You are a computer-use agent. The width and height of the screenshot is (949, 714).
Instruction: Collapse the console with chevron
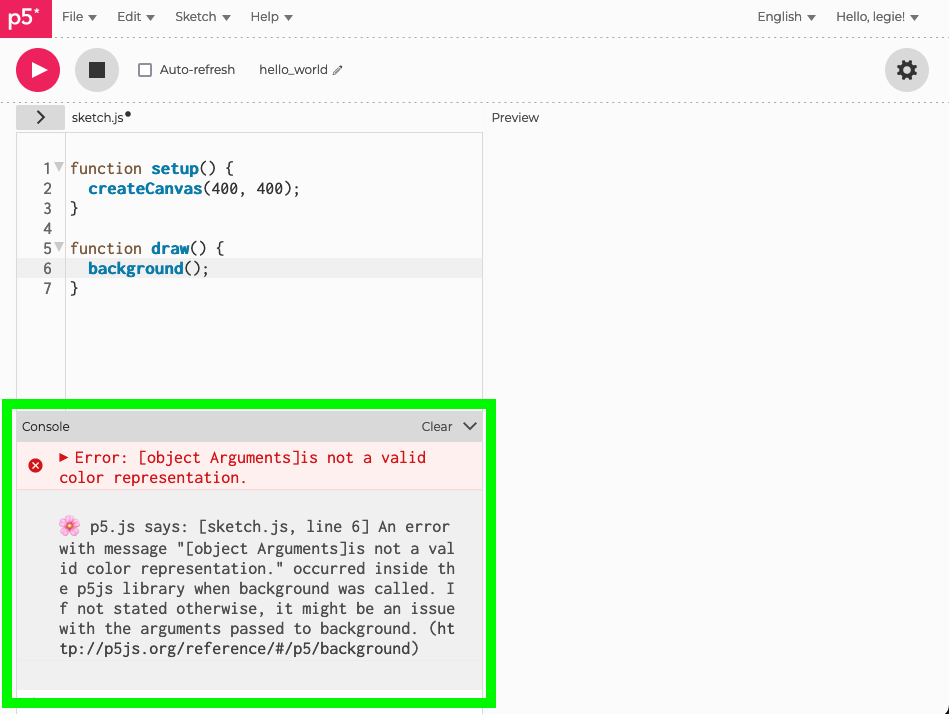pyautogui.click(x=470, y=426)
